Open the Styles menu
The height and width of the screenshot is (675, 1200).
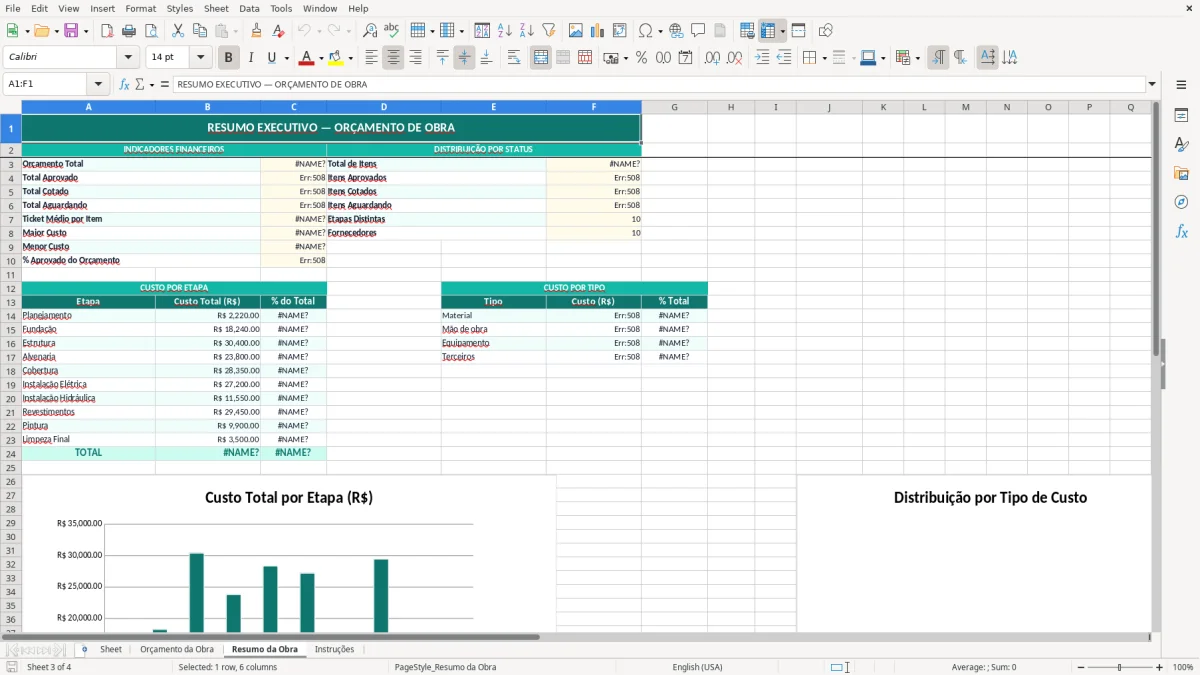(180, 8)
